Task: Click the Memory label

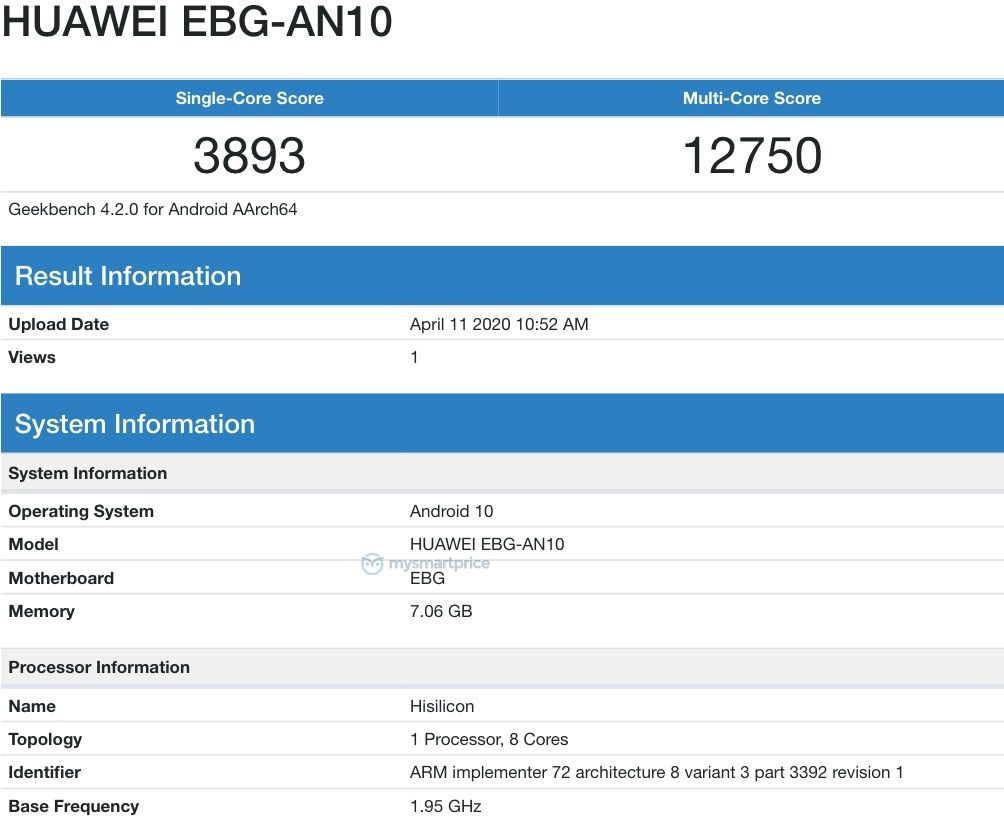Action: coord(42,612)
